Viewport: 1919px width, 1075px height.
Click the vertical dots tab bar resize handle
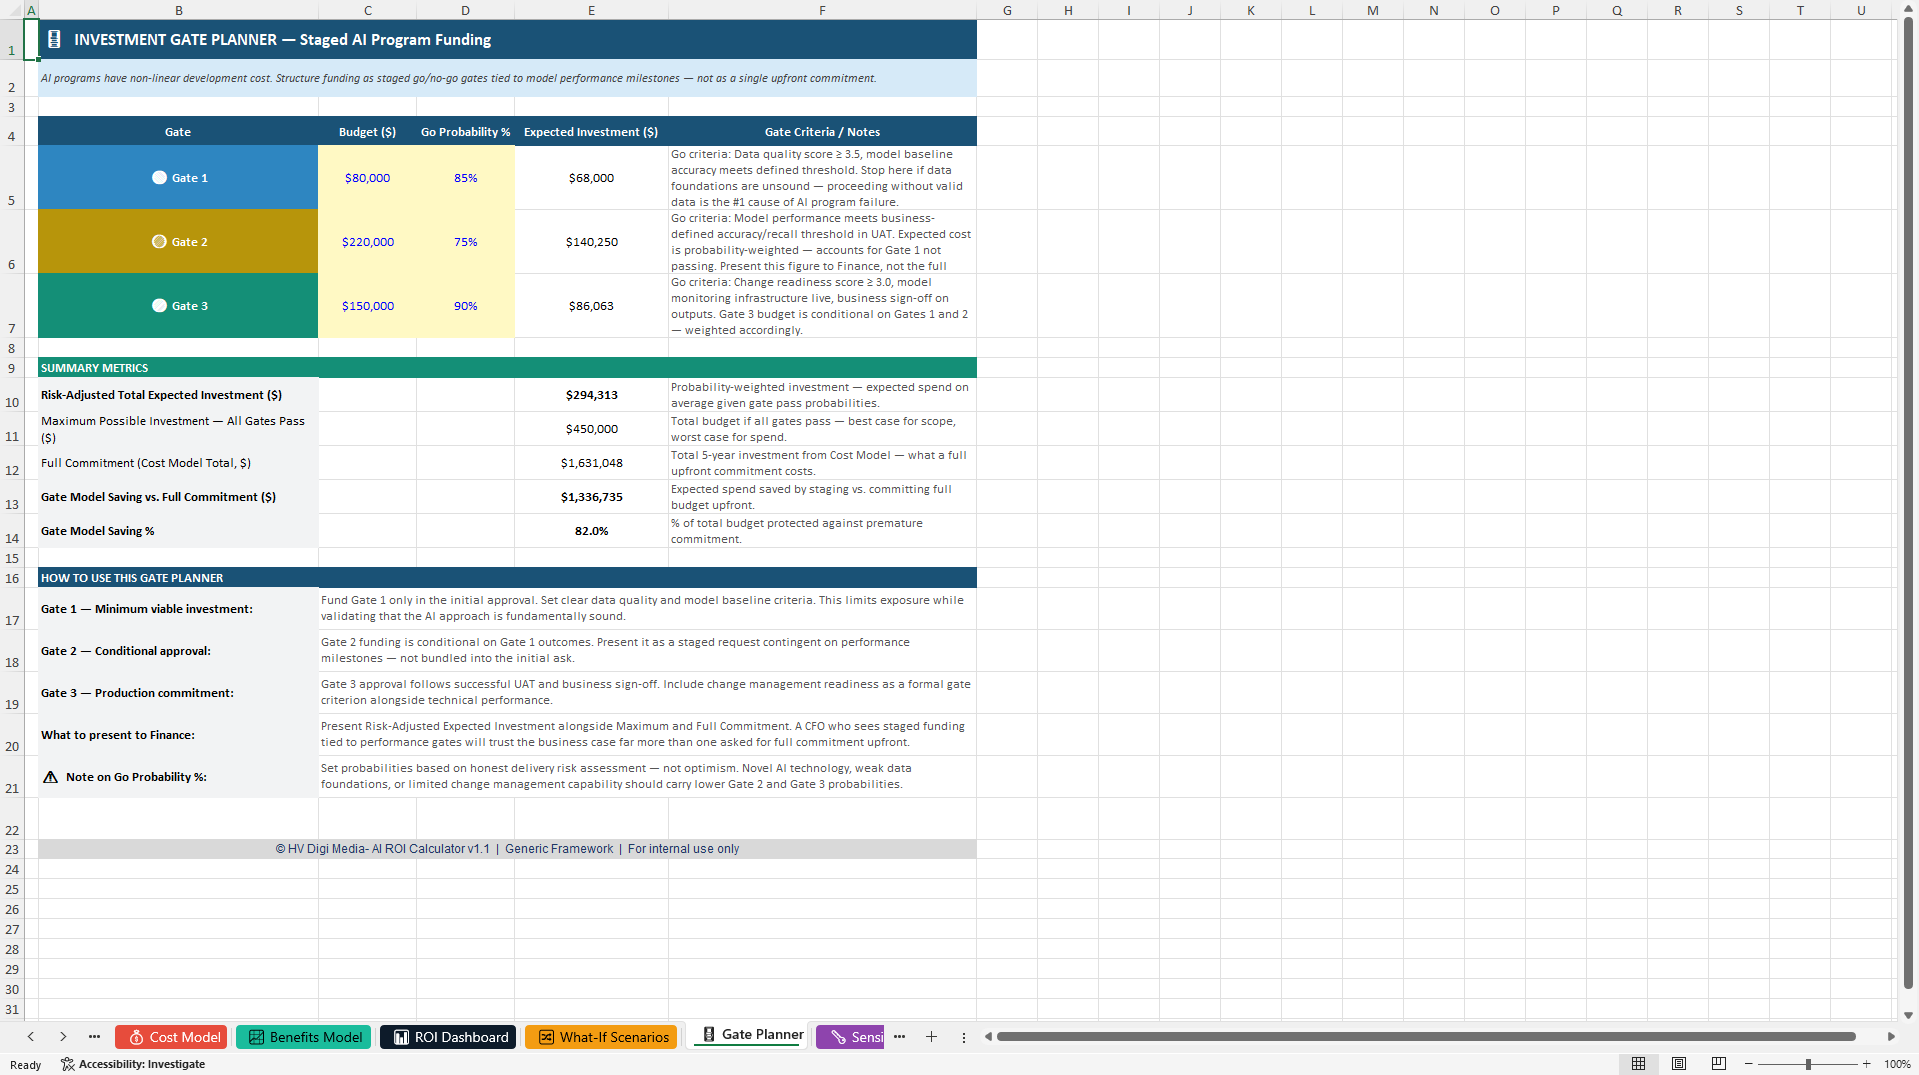[964, 1038]
